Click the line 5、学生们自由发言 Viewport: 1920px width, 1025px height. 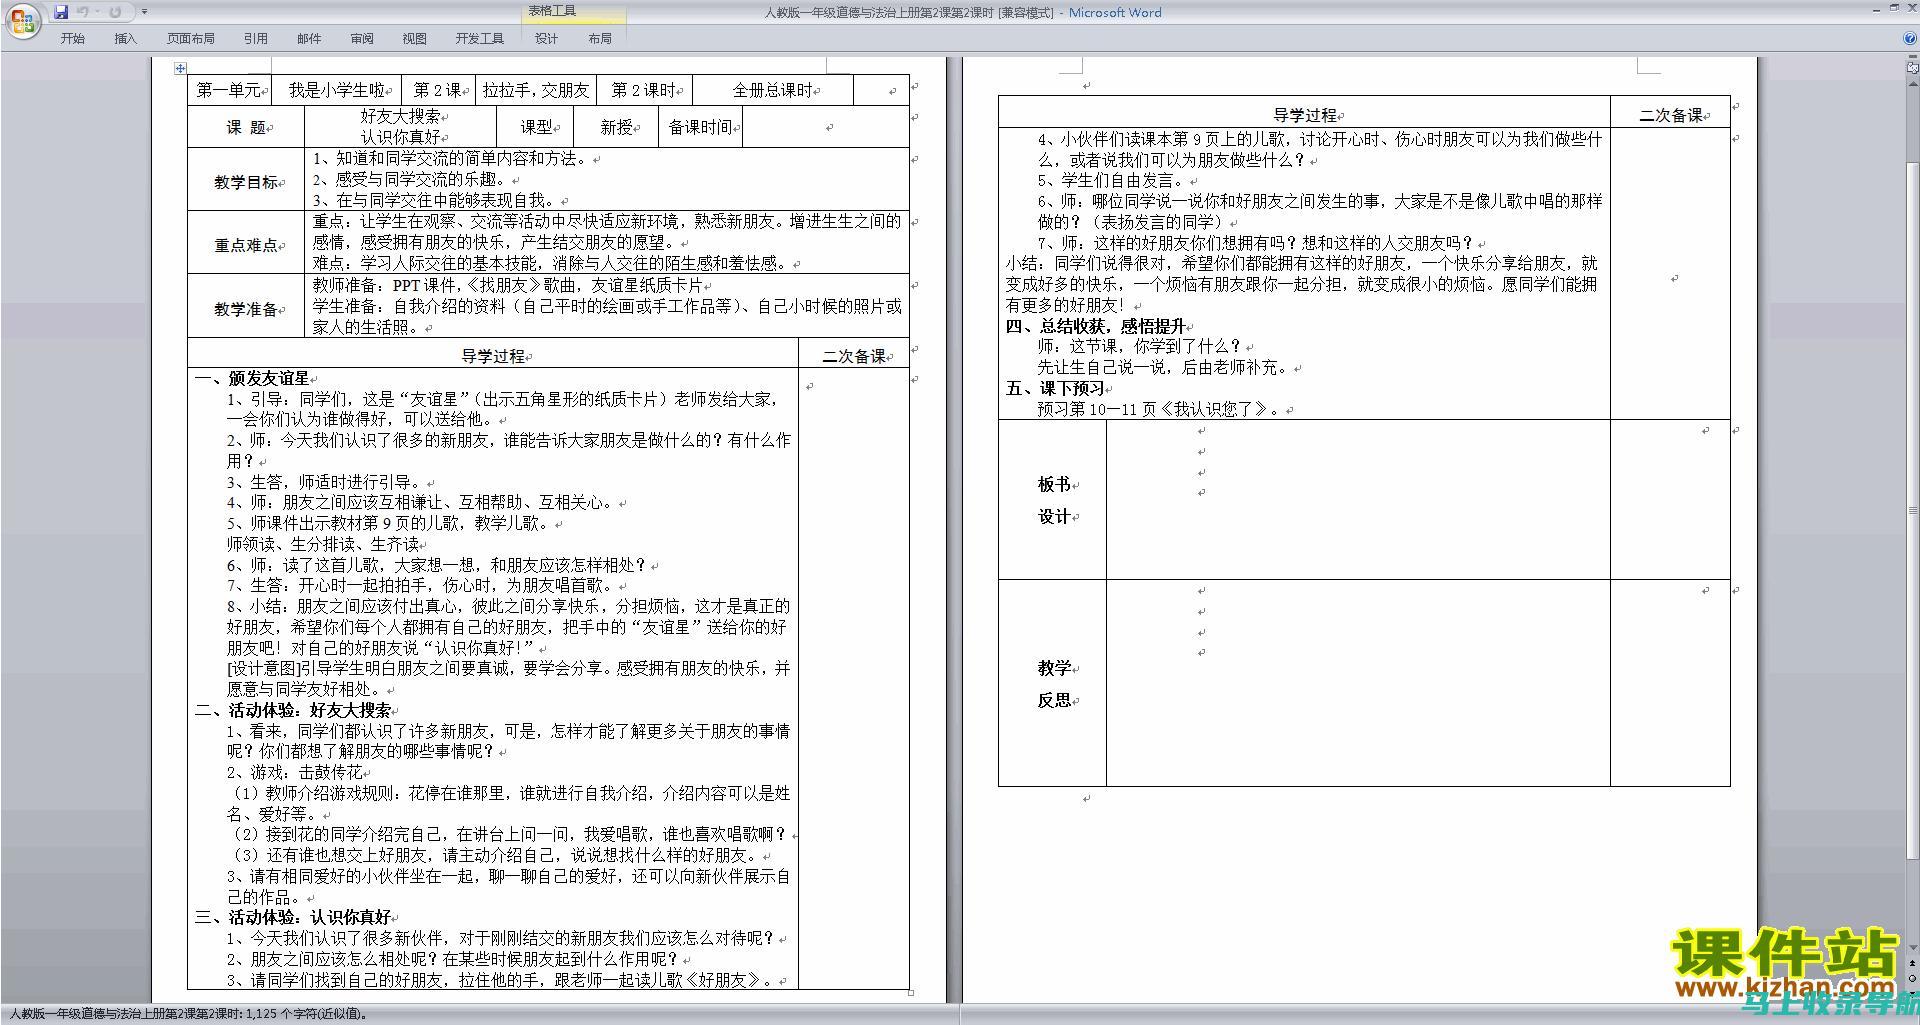pyautogui.click(x=1110, y=181)
